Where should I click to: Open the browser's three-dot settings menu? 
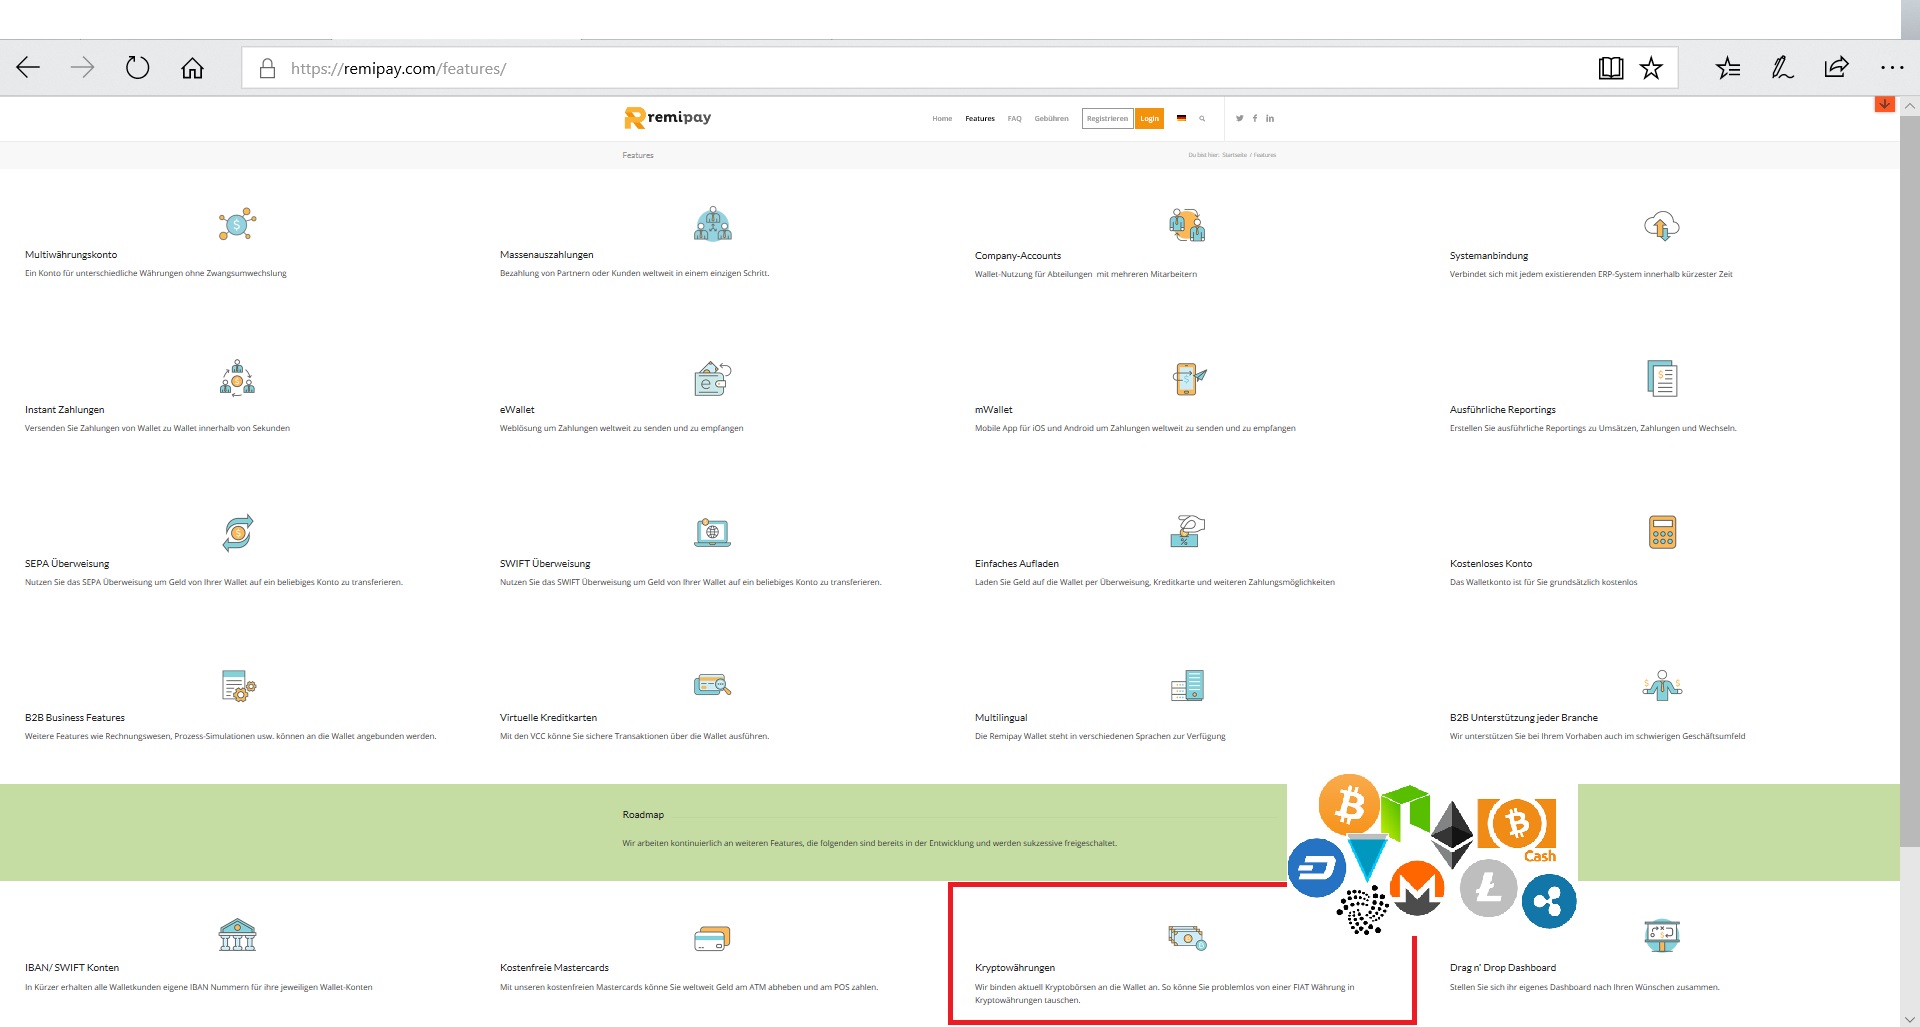point(1893,67)
